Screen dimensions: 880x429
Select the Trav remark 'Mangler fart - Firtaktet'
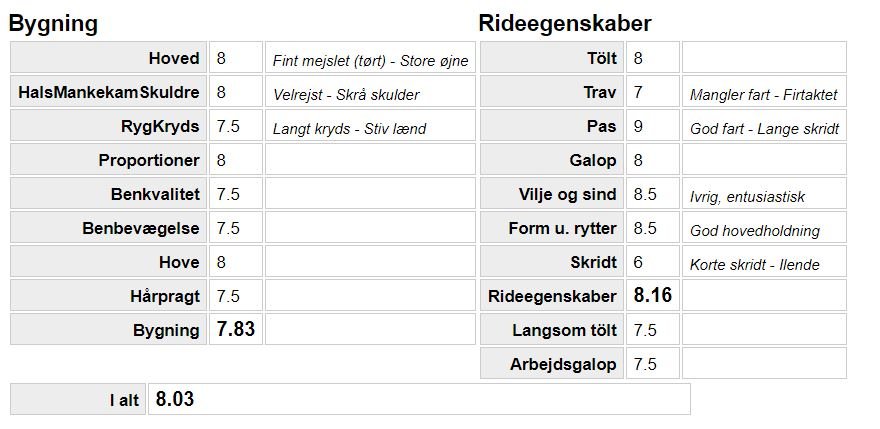pyautogui.click(x=764, y=93)
